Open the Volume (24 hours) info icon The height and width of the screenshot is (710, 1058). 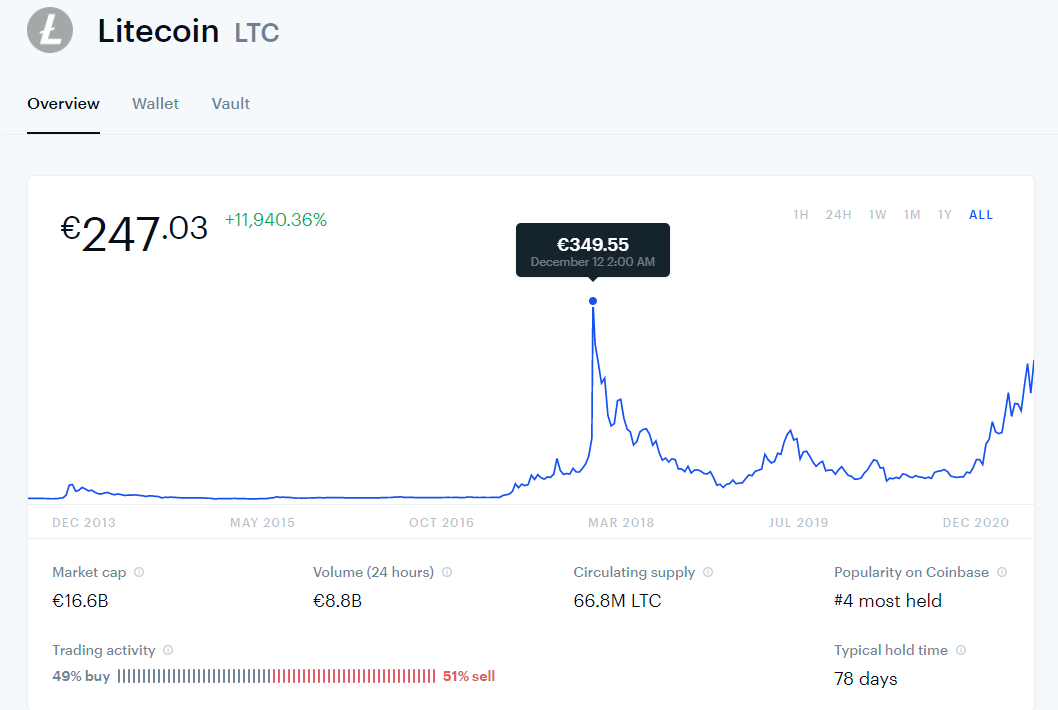447,572
